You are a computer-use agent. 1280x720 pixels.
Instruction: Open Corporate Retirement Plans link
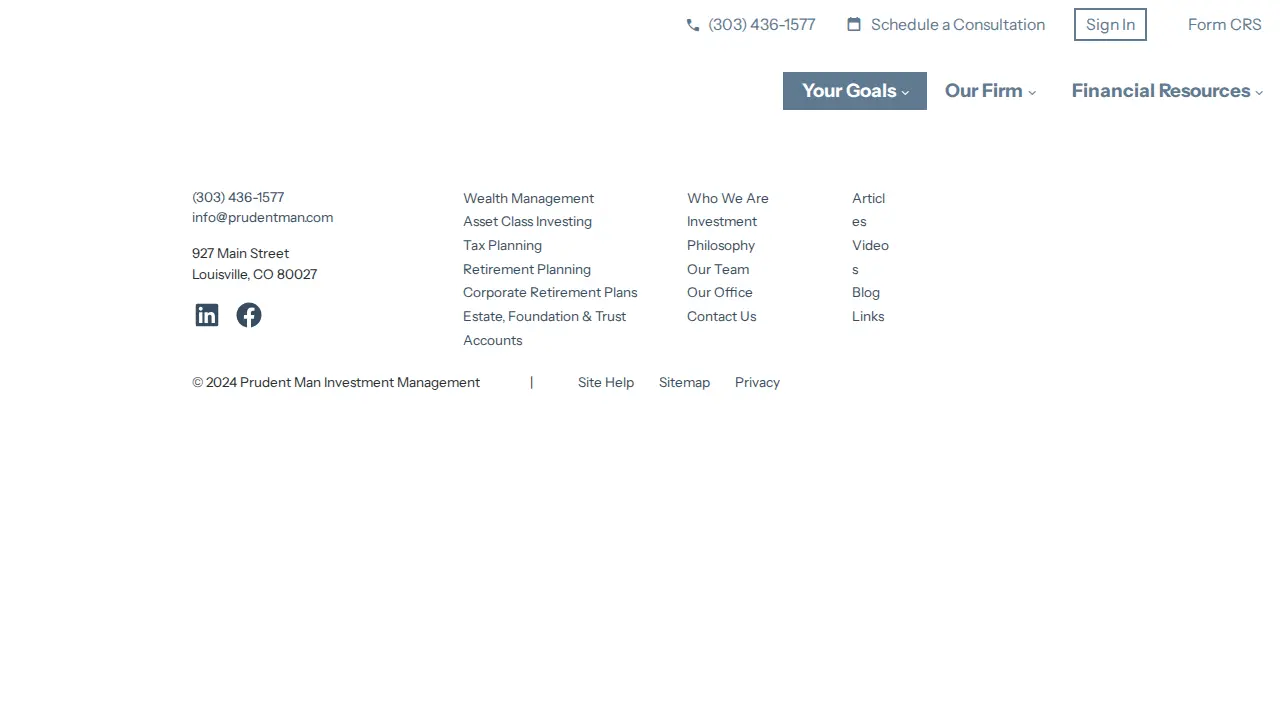[x=550, y=292]
